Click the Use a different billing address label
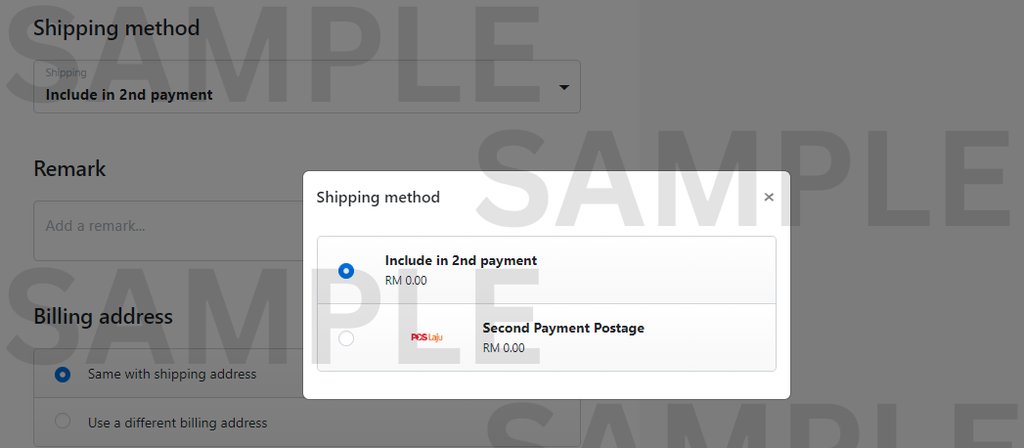The height and width of the screenshot is (448, 1024). click(x=178, y=422)
